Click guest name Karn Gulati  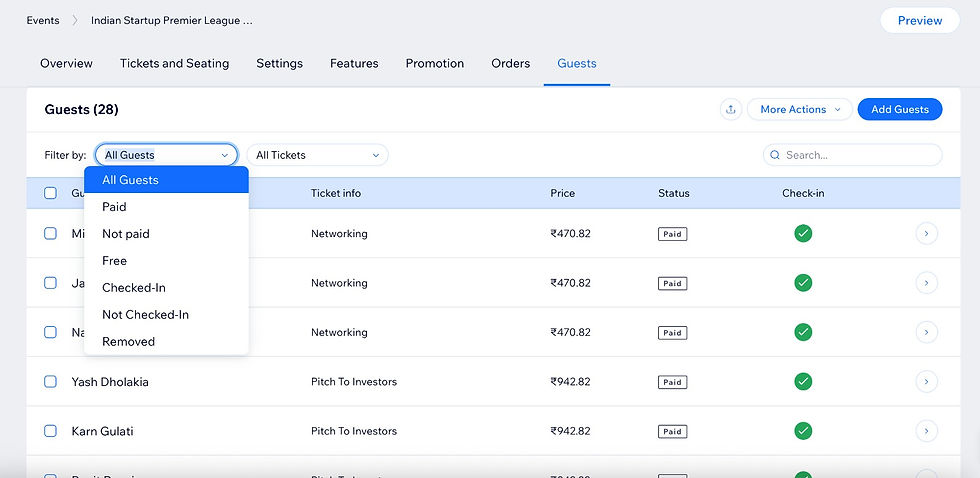pos(102,431)
